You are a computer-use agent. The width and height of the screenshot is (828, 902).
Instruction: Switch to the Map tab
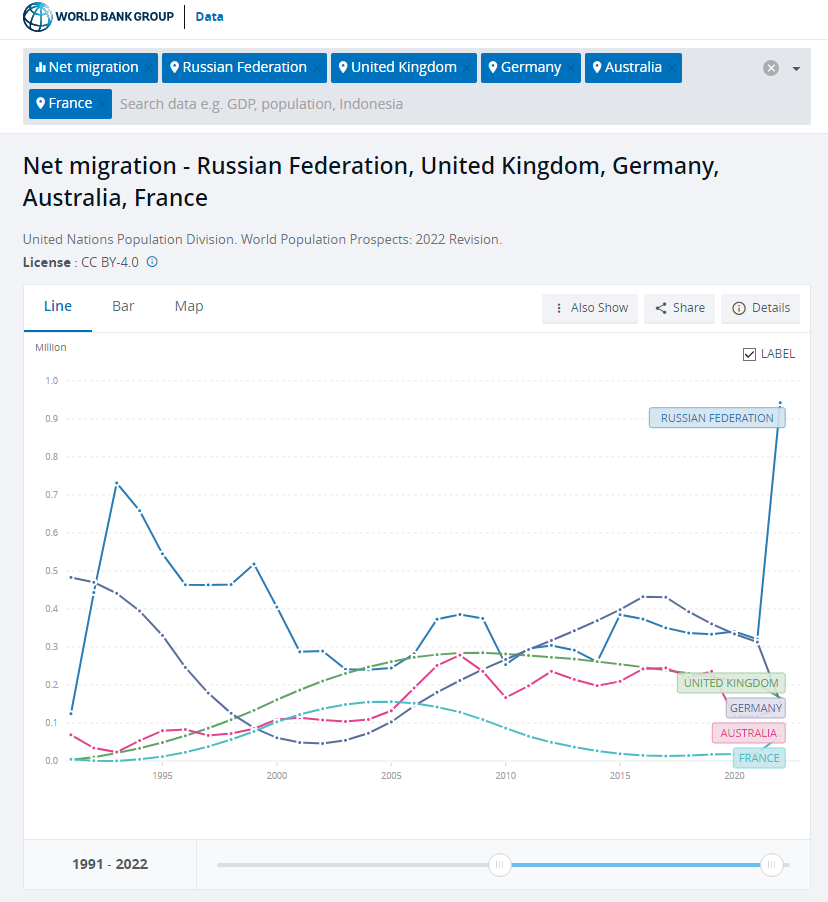click(189, 307)
